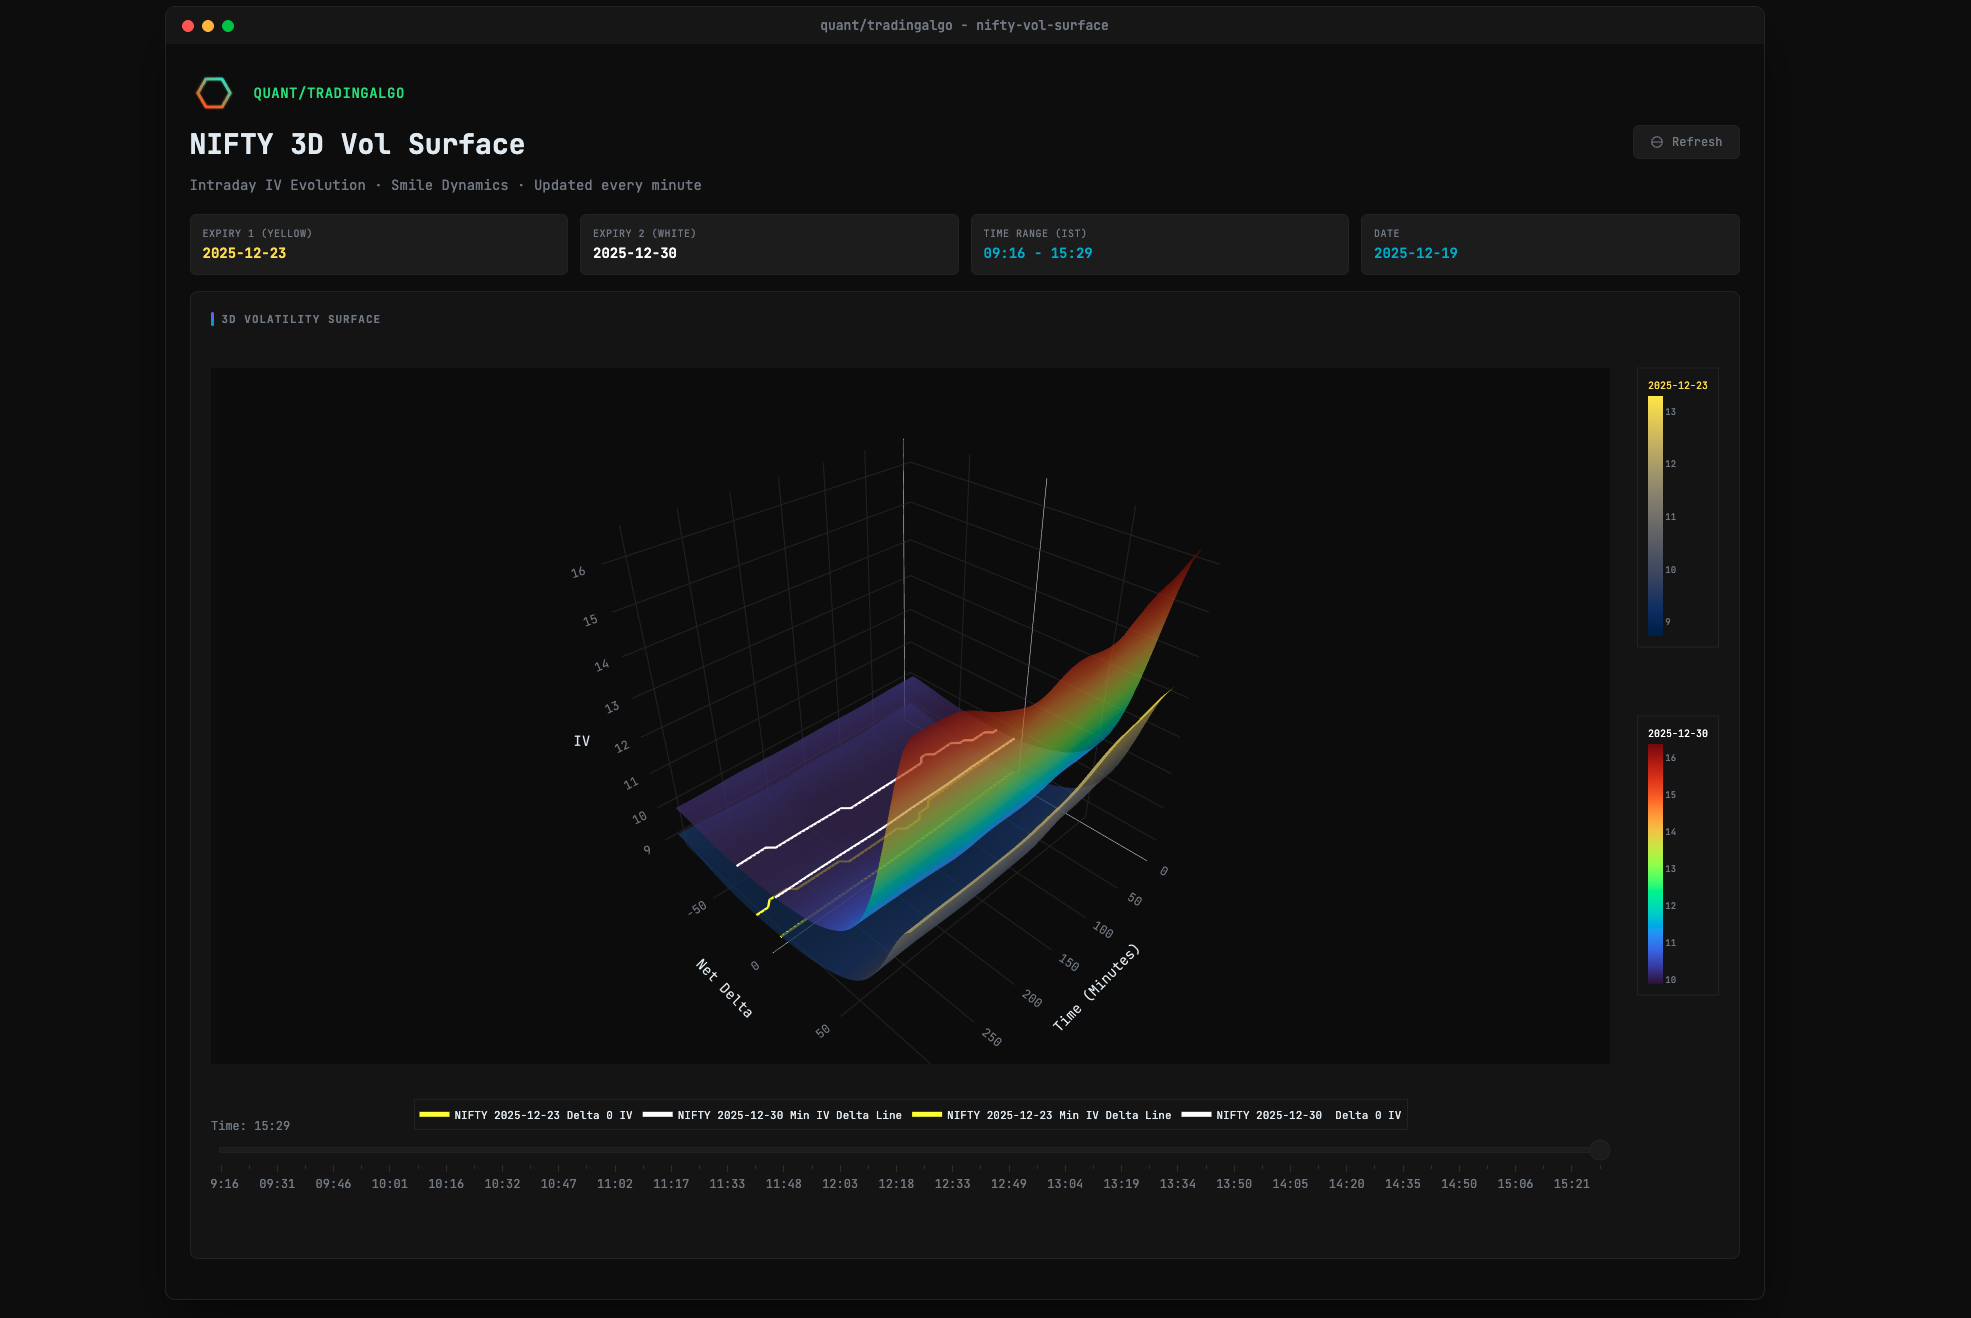Screen dimensions: 1971x1318
Task: Click the yellow minimize window dot
Action: (x=208, y=26)
